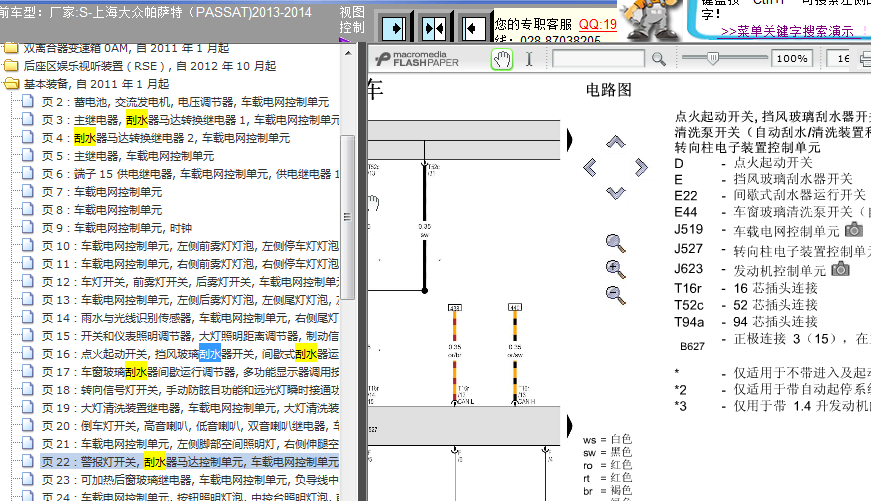Click the tree scrollbar up arrow
Viewport: 871px width, 501px height.
point(348,53)
